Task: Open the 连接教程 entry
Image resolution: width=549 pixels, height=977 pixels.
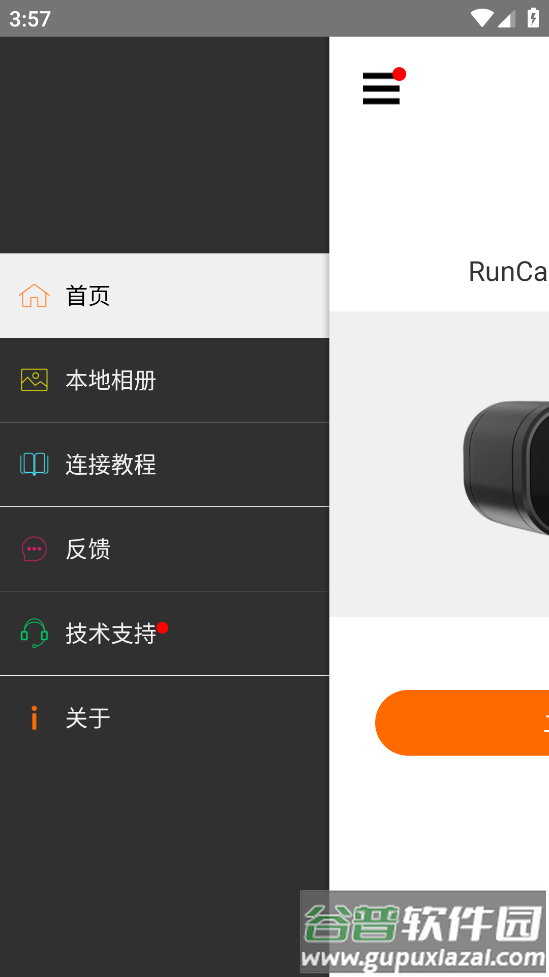Action: [165, 465]
